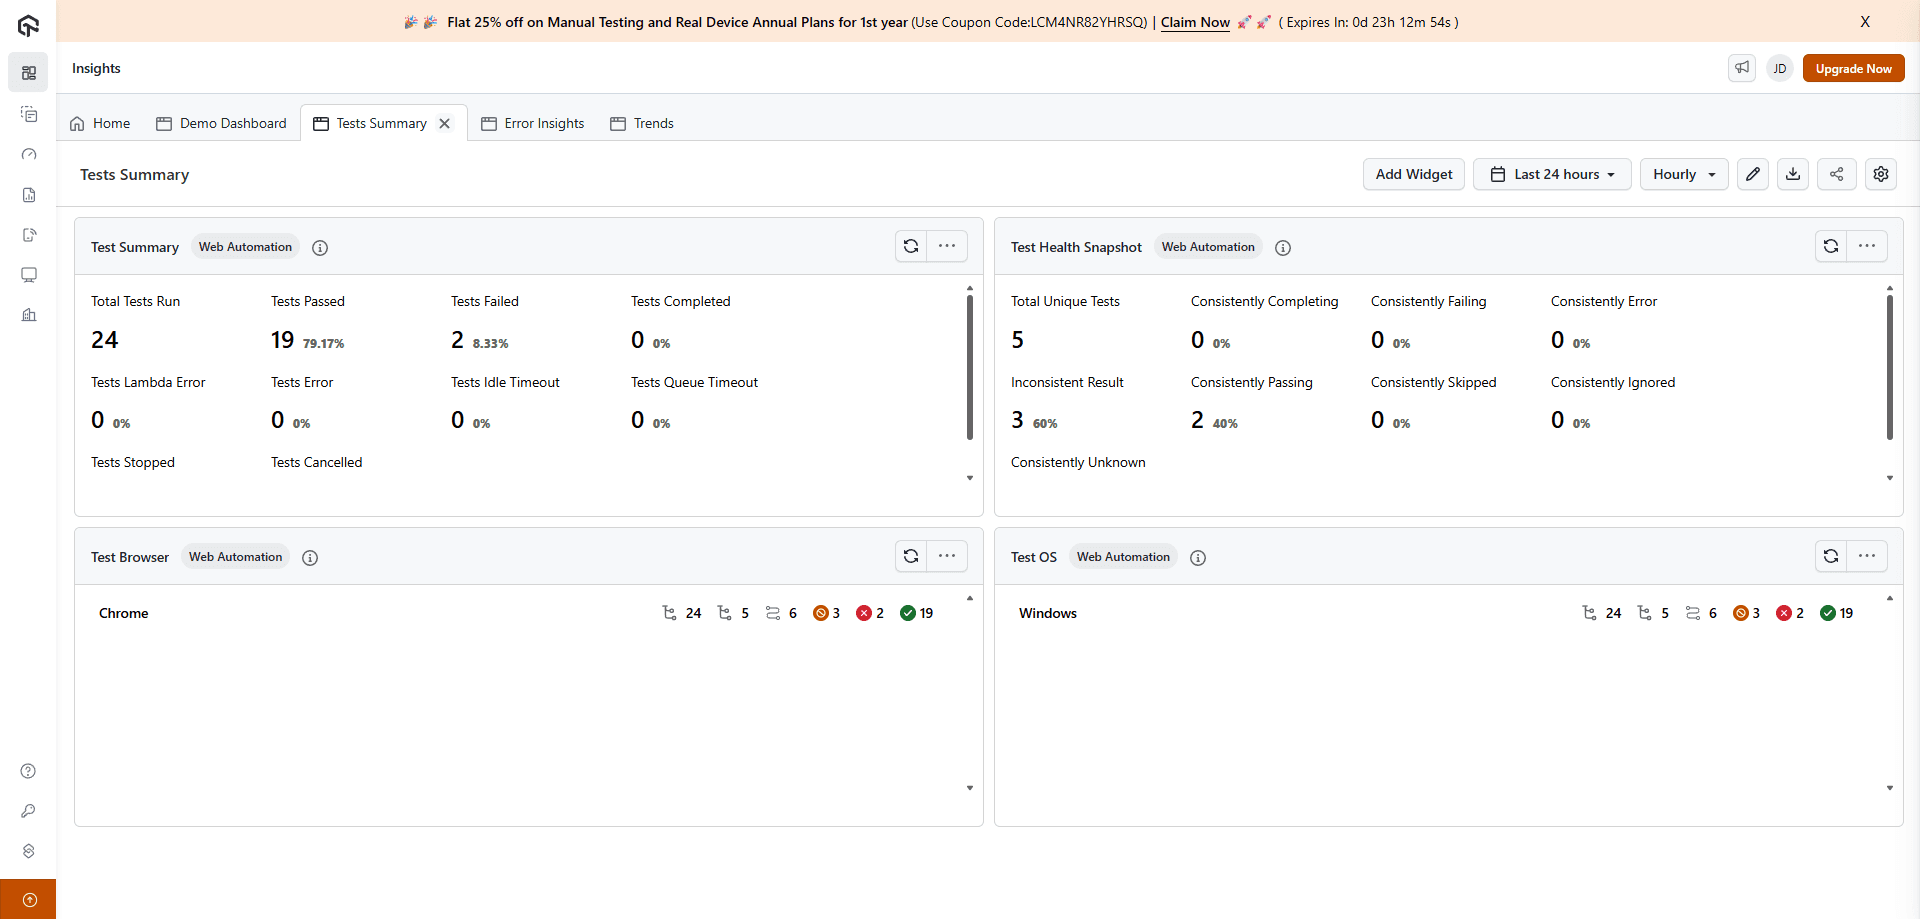
Task: Open the Trends tab
Action: (642, 123)
